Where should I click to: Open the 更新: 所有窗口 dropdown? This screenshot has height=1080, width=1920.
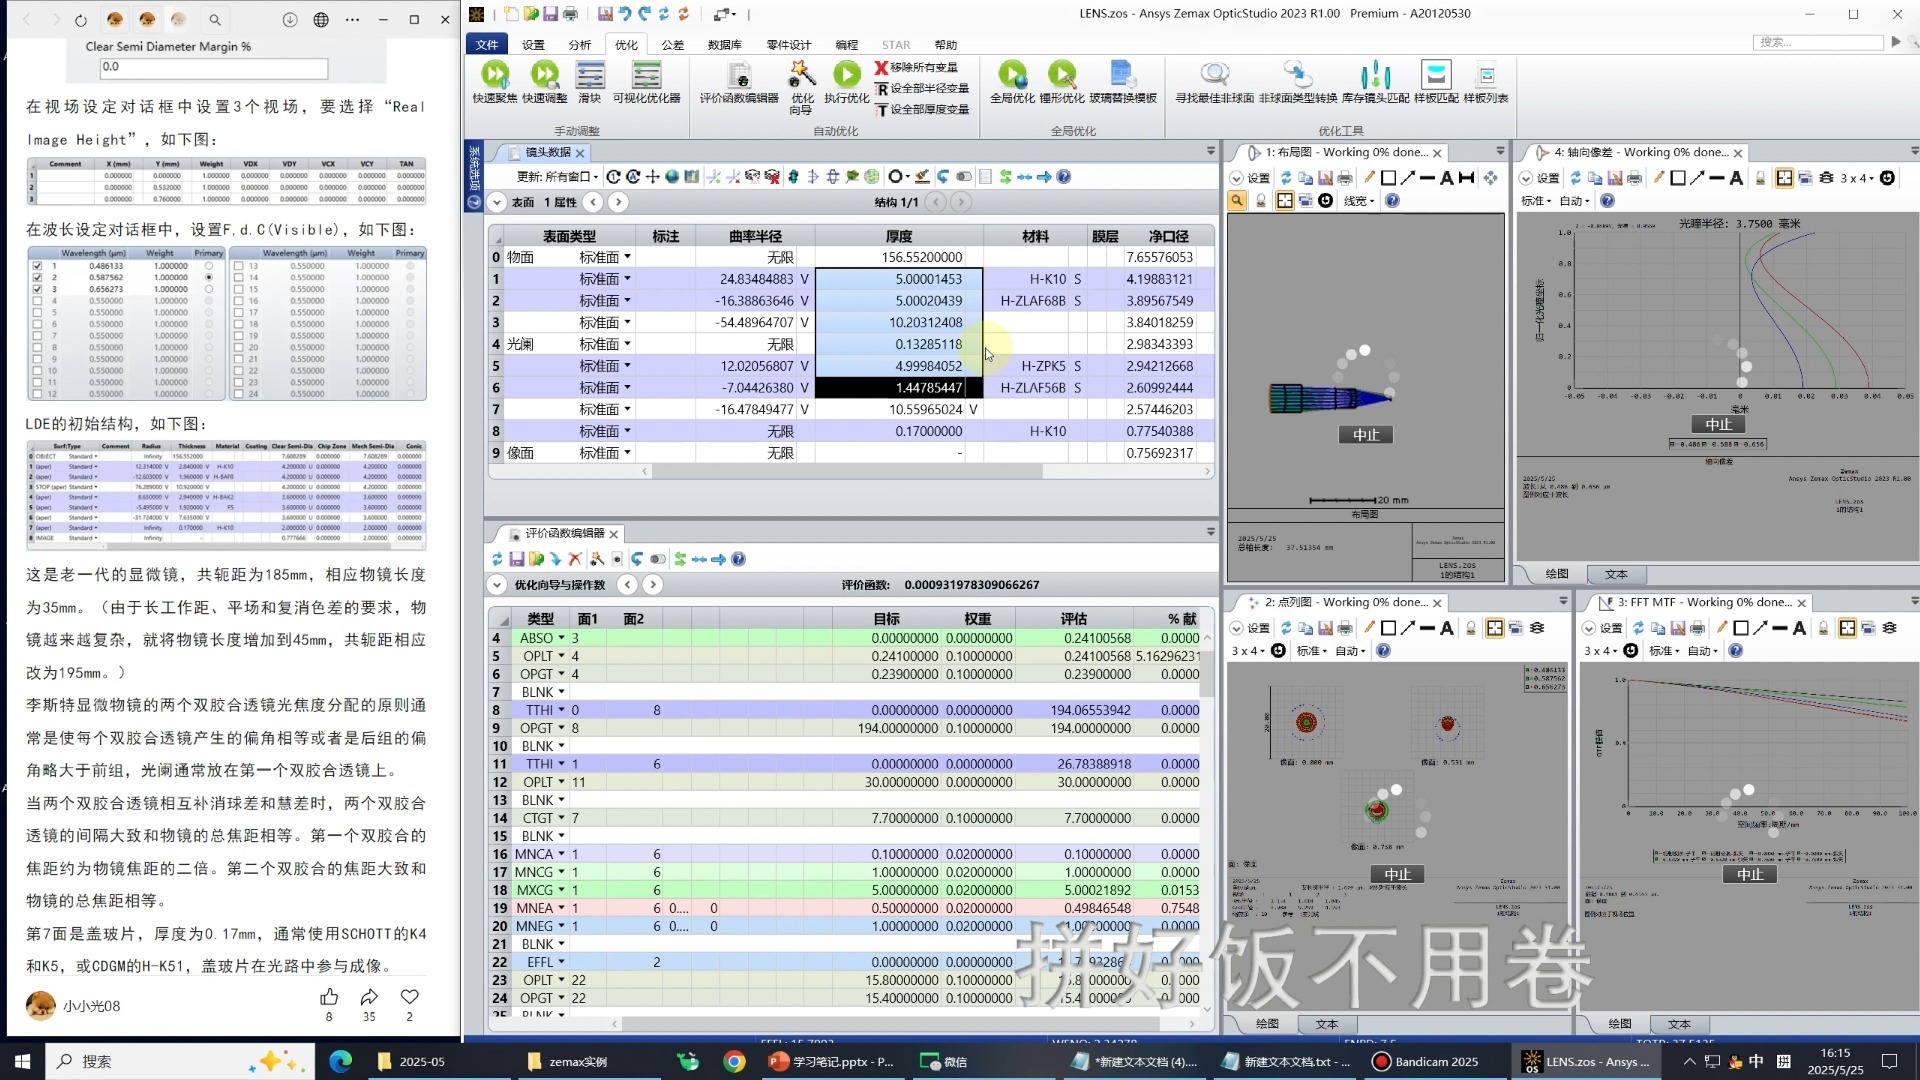click(558, 177)
